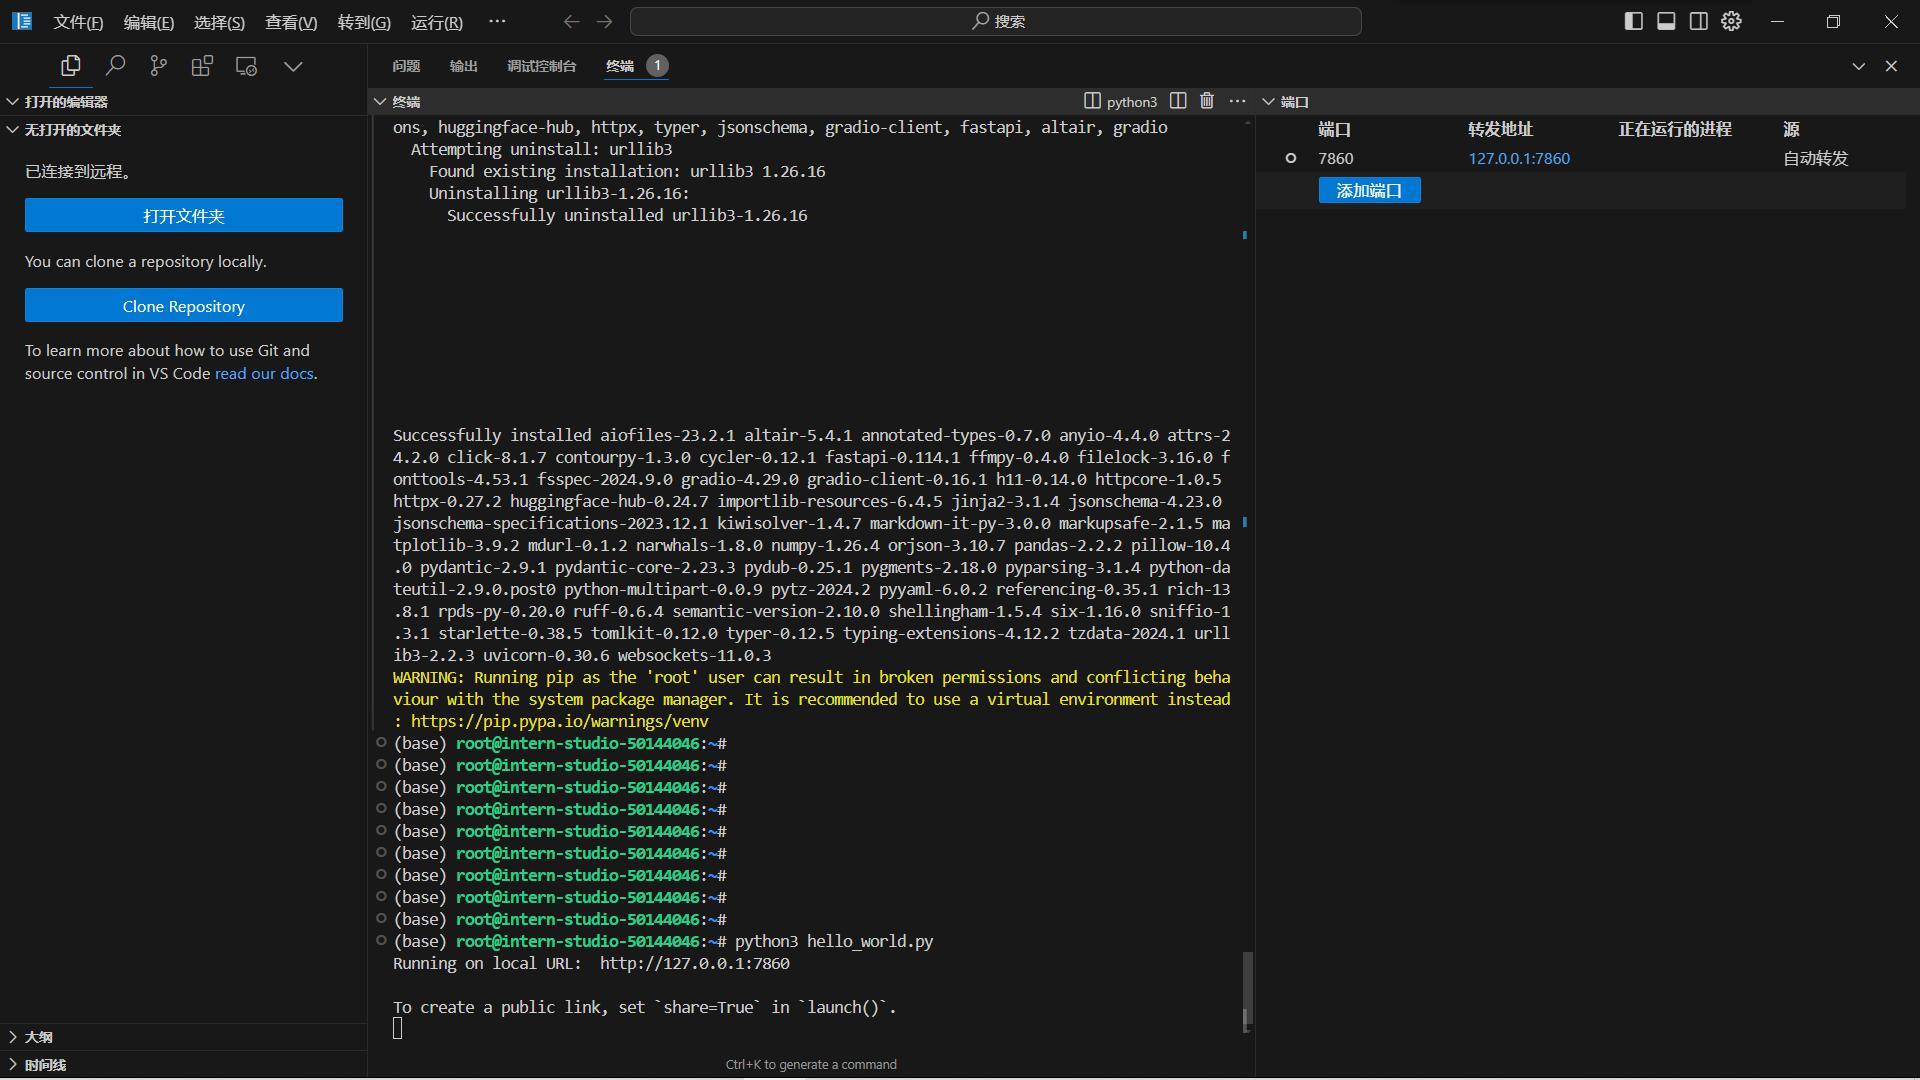1920x1080 pixels.
Task: Switch to the 输出 tab
Action: tap(464, 66)
